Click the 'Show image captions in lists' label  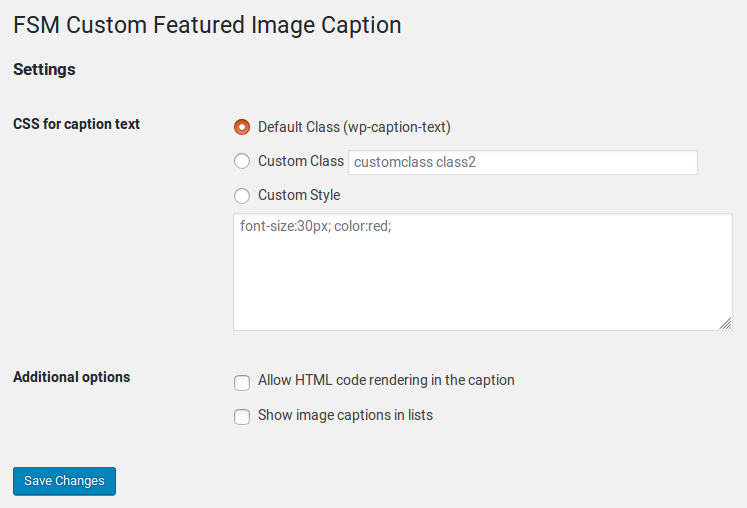[345, 414]
